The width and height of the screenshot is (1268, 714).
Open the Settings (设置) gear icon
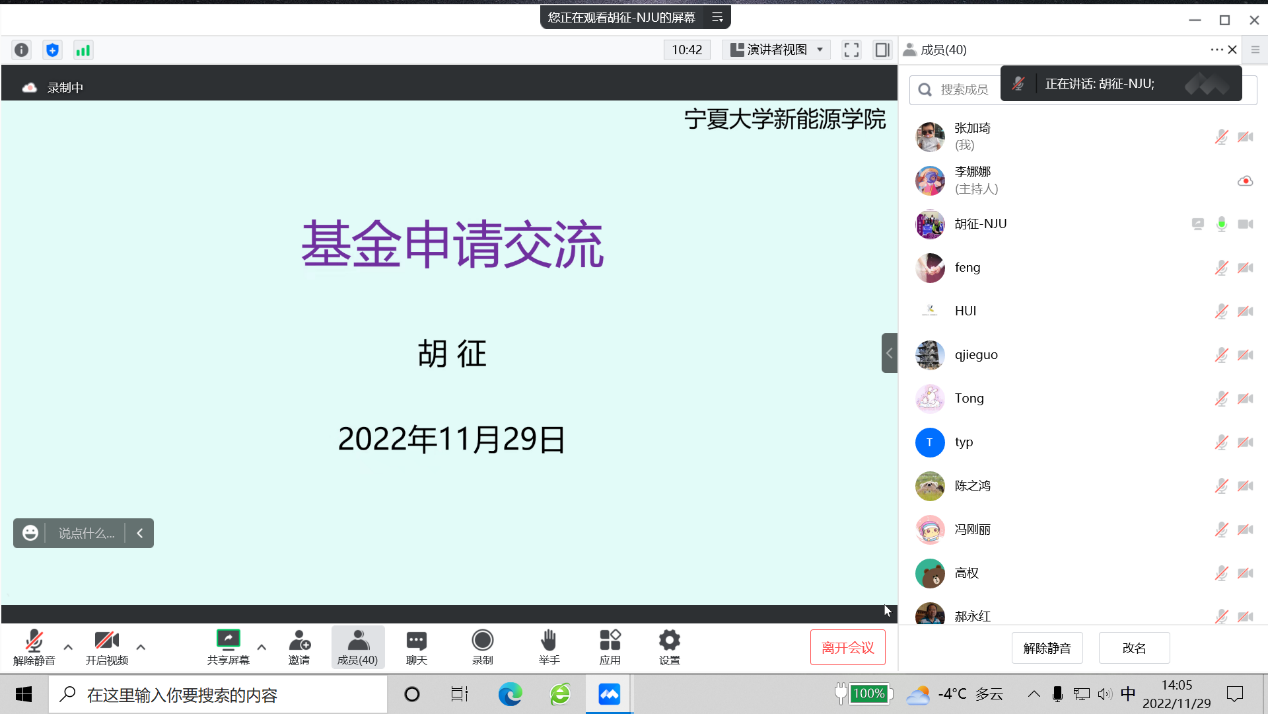(x=669, y=647)
